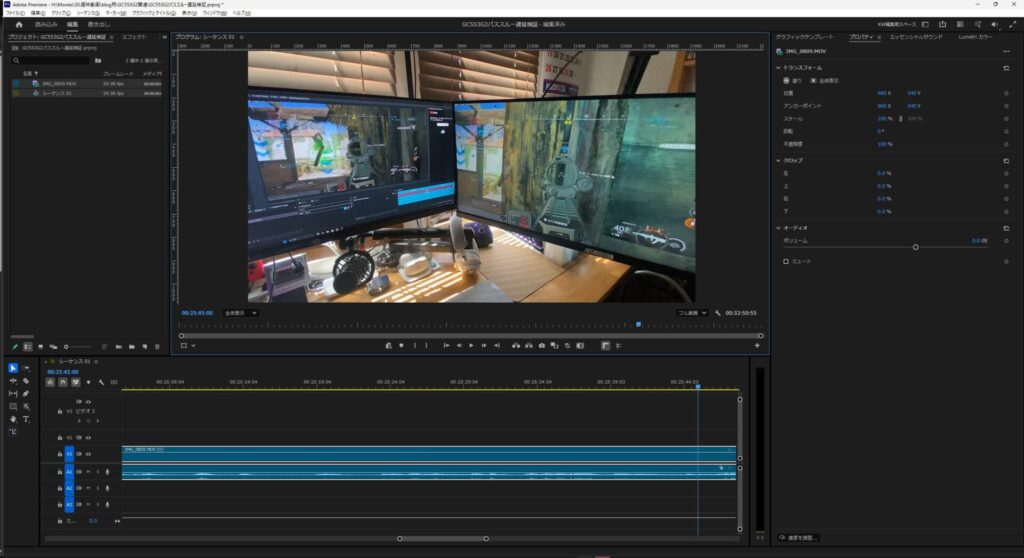Click the Quick Export share icon
Viewport: 1024px width, 558px height.
point(942,24)
